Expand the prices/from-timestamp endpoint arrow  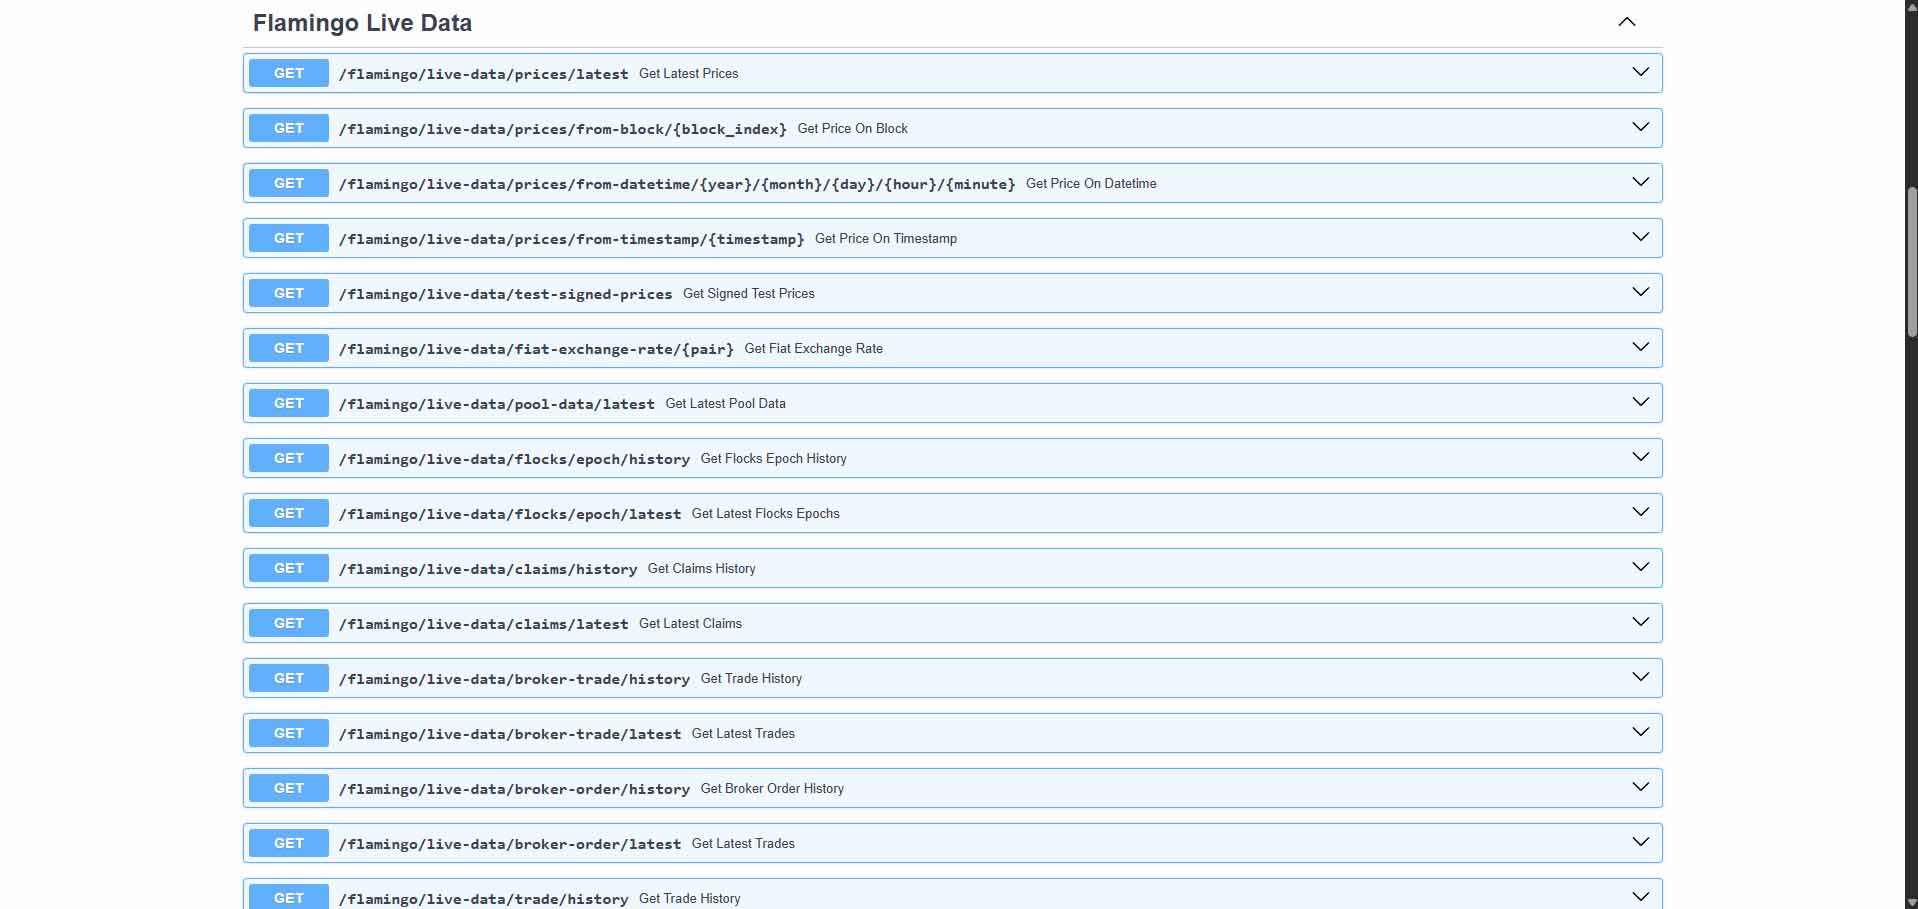(x=1641, y=237)
